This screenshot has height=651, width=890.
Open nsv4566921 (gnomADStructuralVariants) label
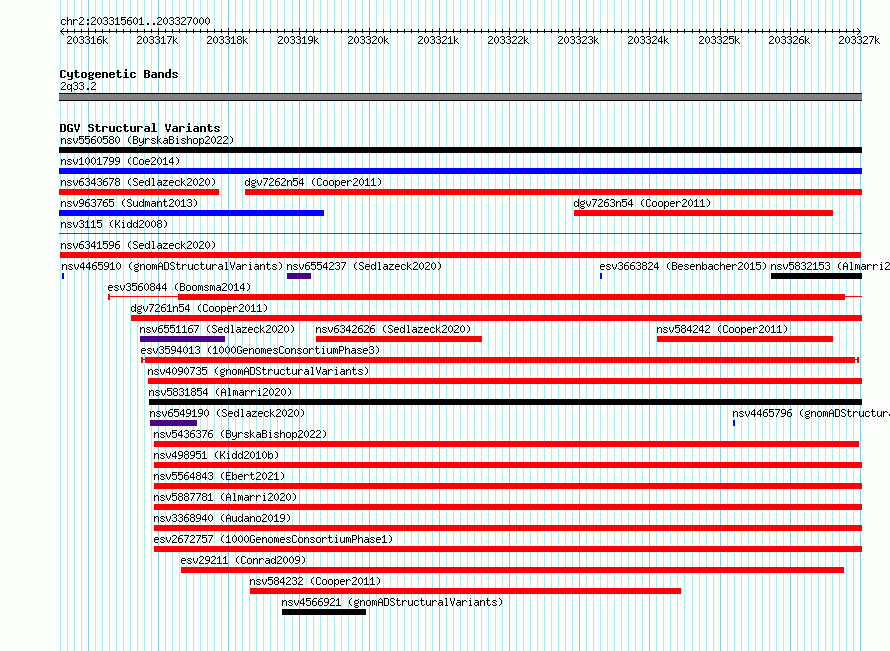(x=392, y=602)
